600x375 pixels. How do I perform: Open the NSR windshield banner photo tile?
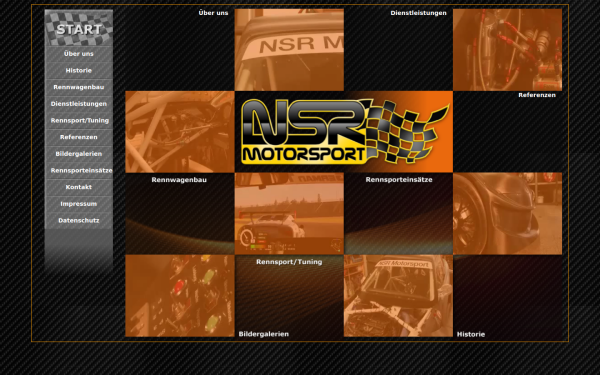[289, 50]
